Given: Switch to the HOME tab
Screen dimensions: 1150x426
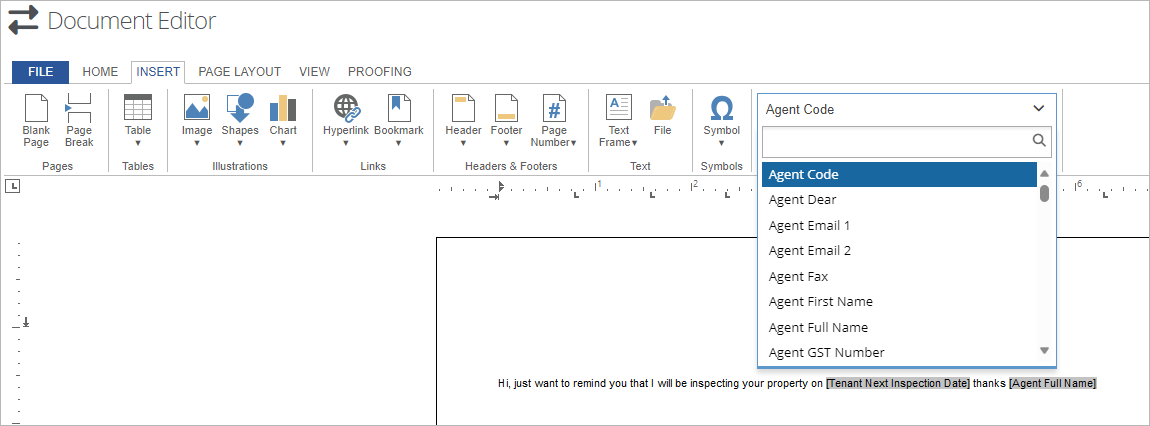Looking at the screenshot, I should (x=100, y=72).
